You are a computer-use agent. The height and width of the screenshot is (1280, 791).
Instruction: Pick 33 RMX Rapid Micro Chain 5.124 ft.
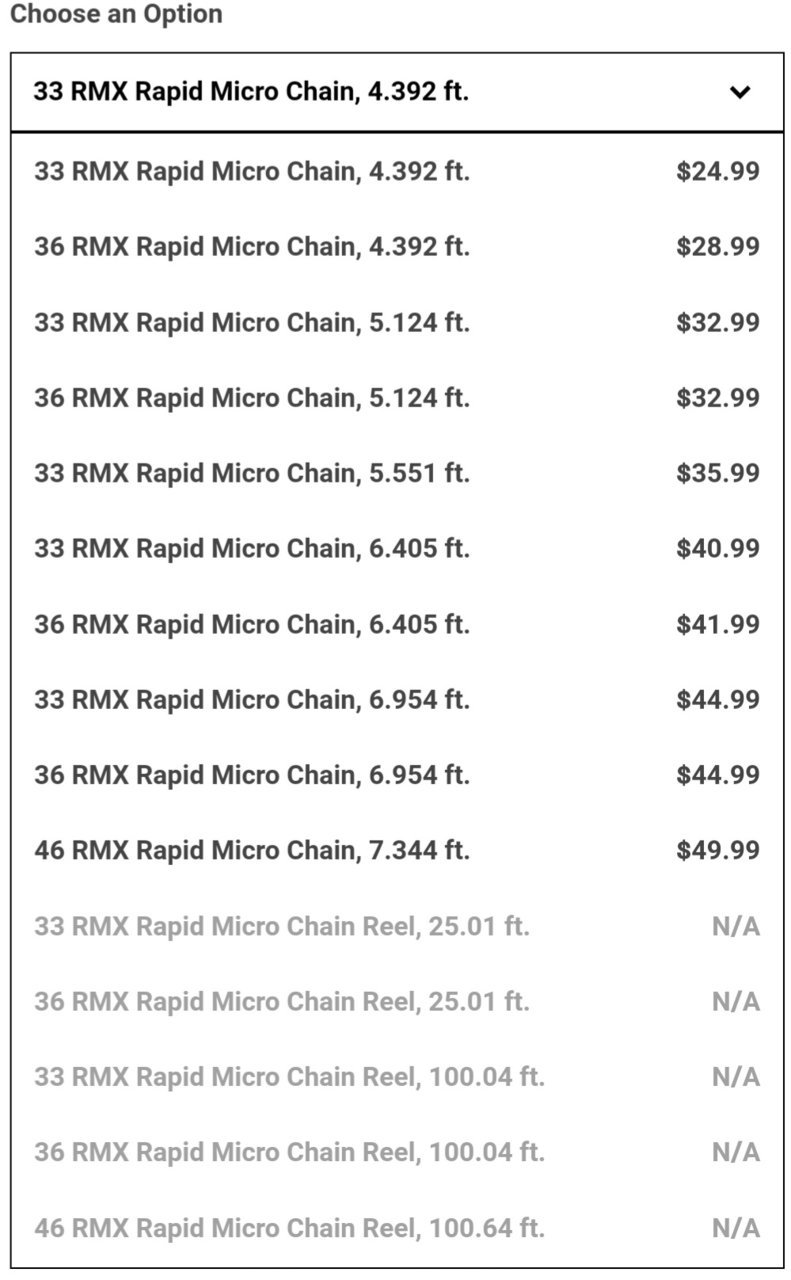(x=397, y=322)
